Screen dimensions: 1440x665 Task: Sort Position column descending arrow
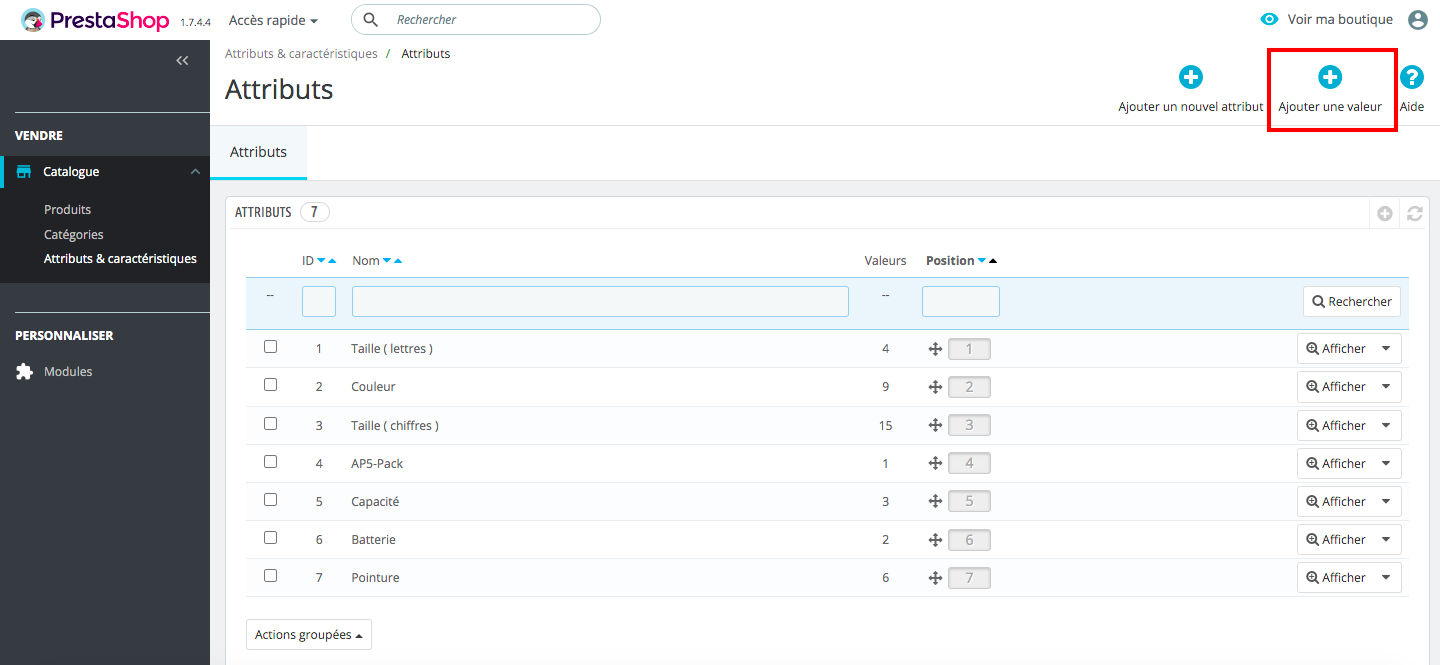coord(982,261)
